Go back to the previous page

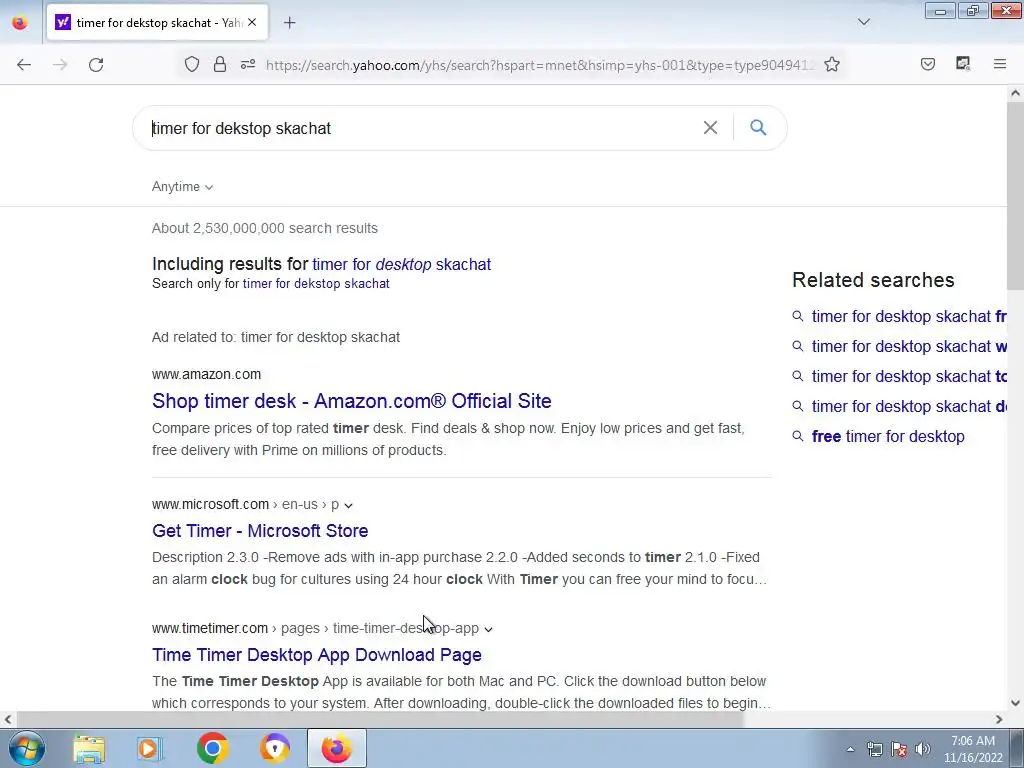coord(24,65)
